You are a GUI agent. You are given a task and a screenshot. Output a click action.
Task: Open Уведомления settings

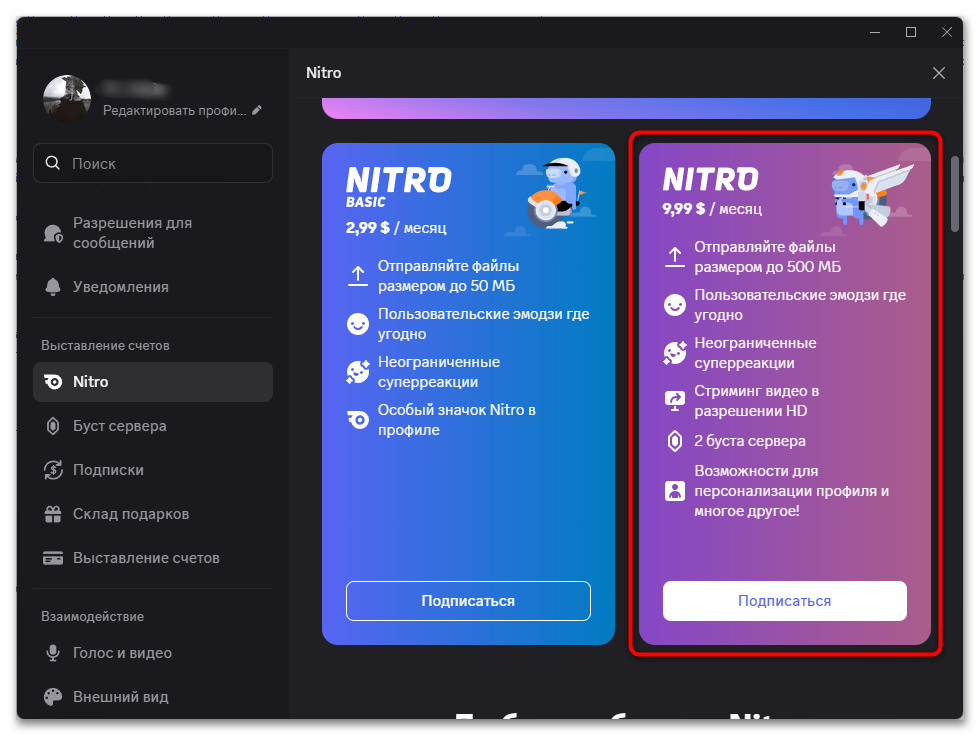152,287
